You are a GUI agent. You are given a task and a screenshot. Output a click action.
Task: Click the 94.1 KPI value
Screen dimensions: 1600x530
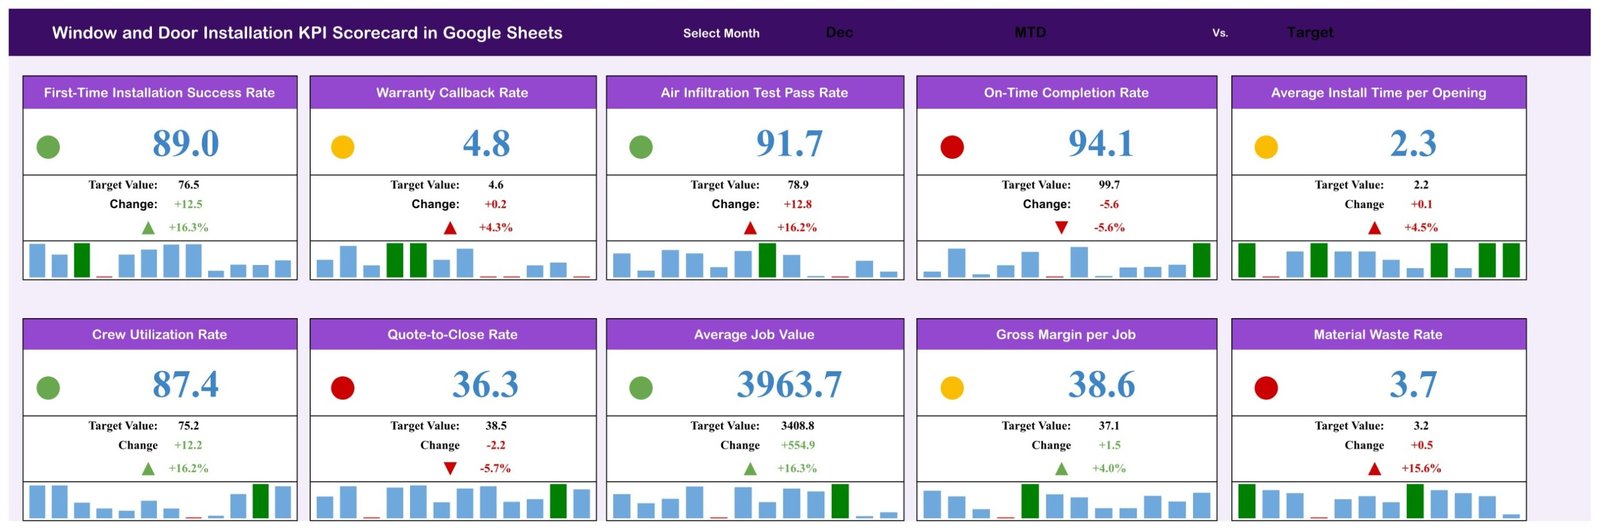pos(1101,144)
